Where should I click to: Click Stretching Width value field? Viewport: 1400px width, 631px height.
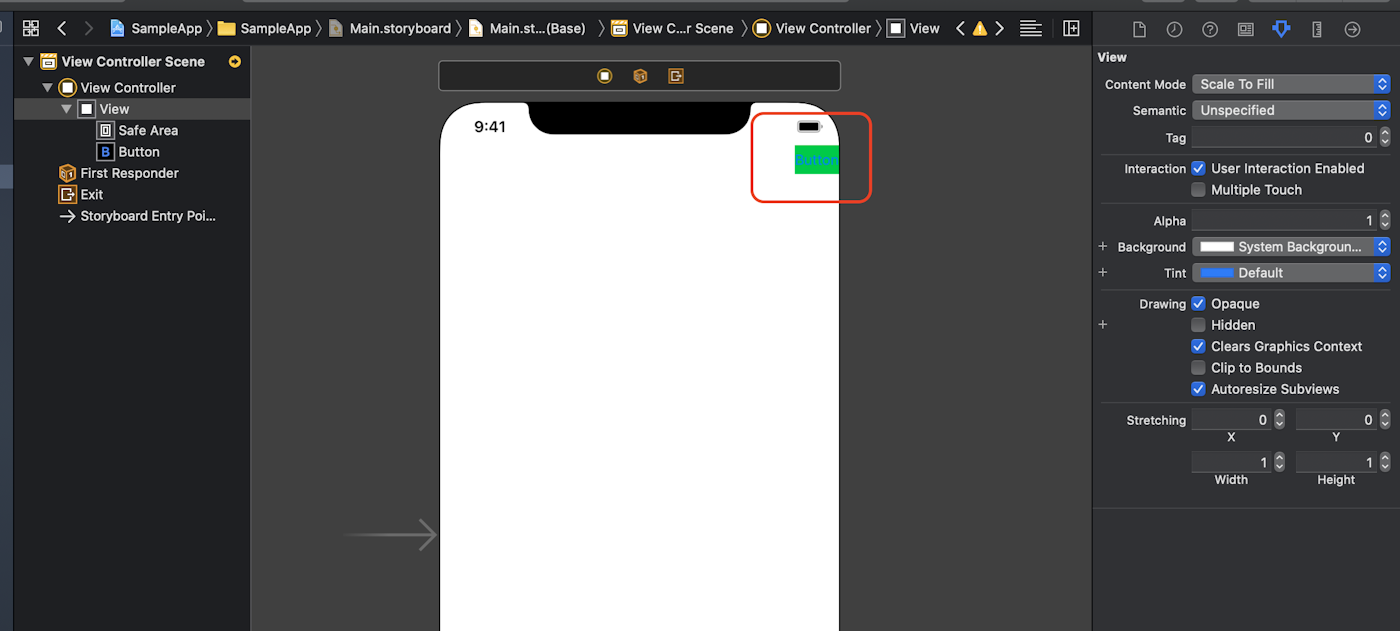1231,462
